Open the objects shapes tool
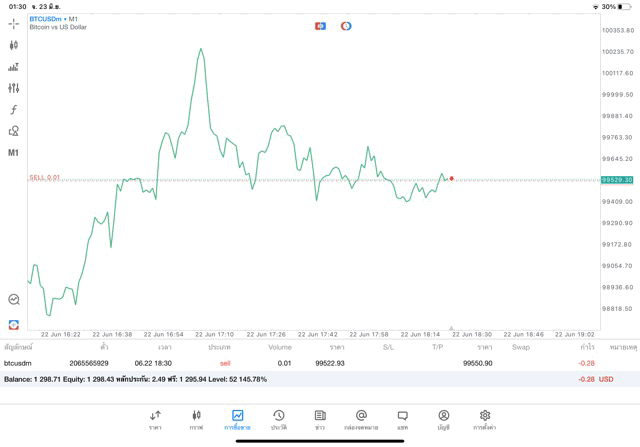 [14, 131]
